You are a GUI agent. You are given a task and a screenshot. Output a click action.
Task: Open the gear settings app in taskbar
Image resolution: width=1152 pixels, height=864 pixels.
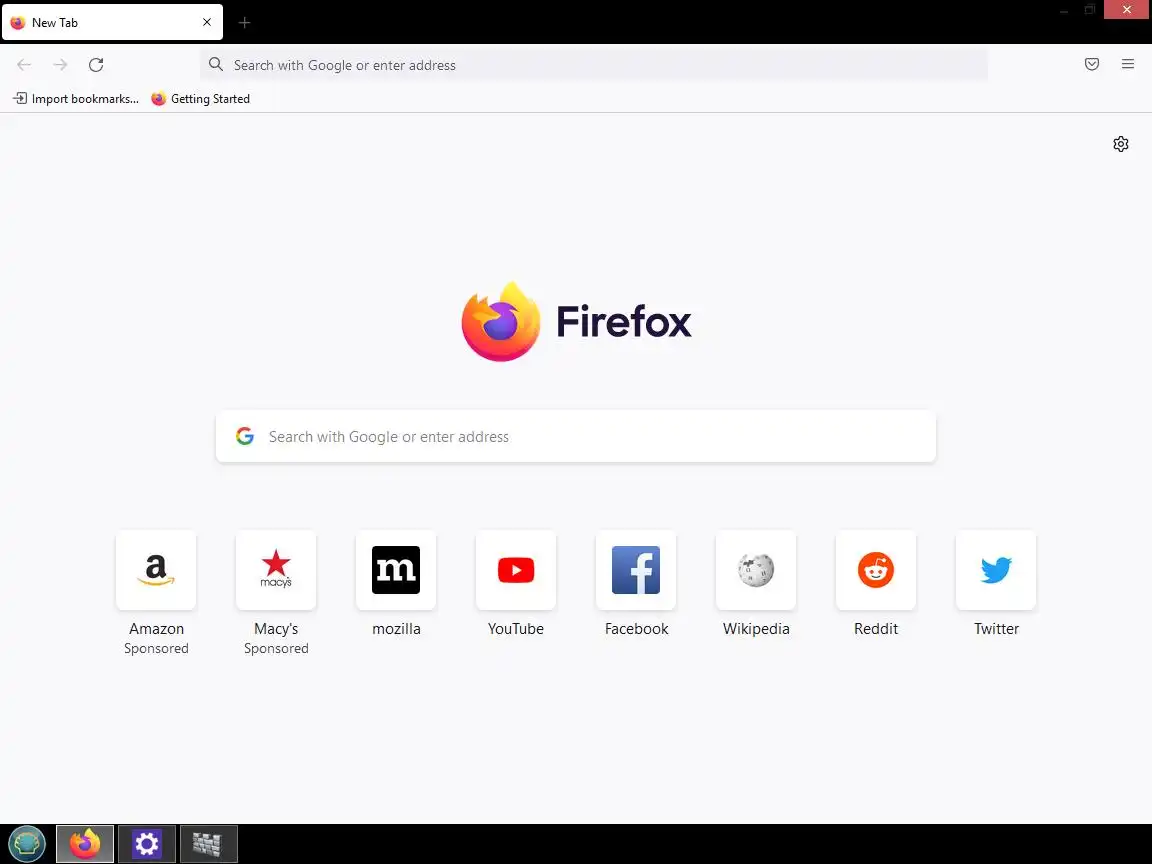[x=147, y=843]
